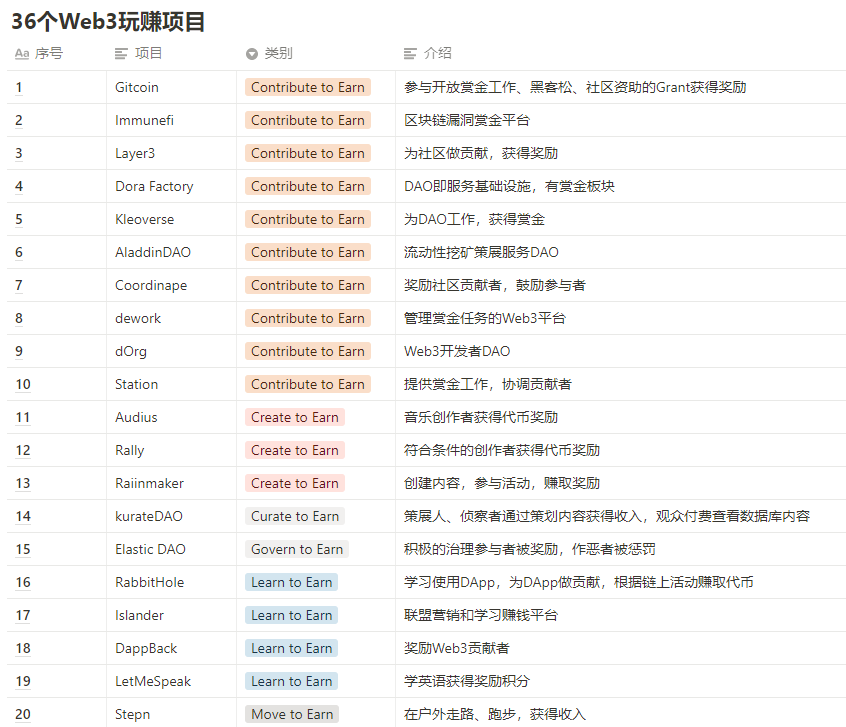Screen dimensions: 846x727
Task: Click the table title 36个Web3玩赚项目
Action: coord(105,21)
